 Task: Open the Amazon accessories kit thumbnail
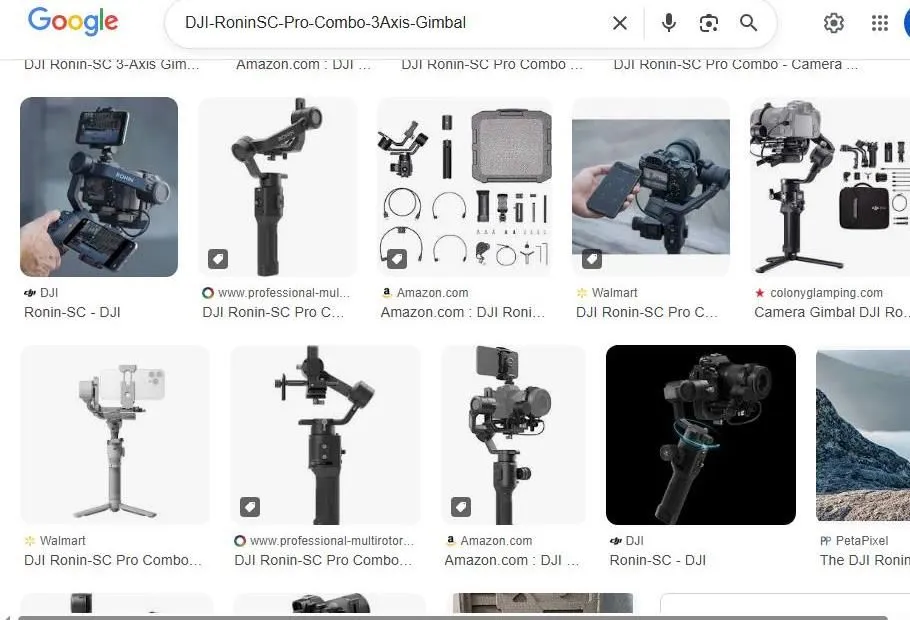point(464,187)
